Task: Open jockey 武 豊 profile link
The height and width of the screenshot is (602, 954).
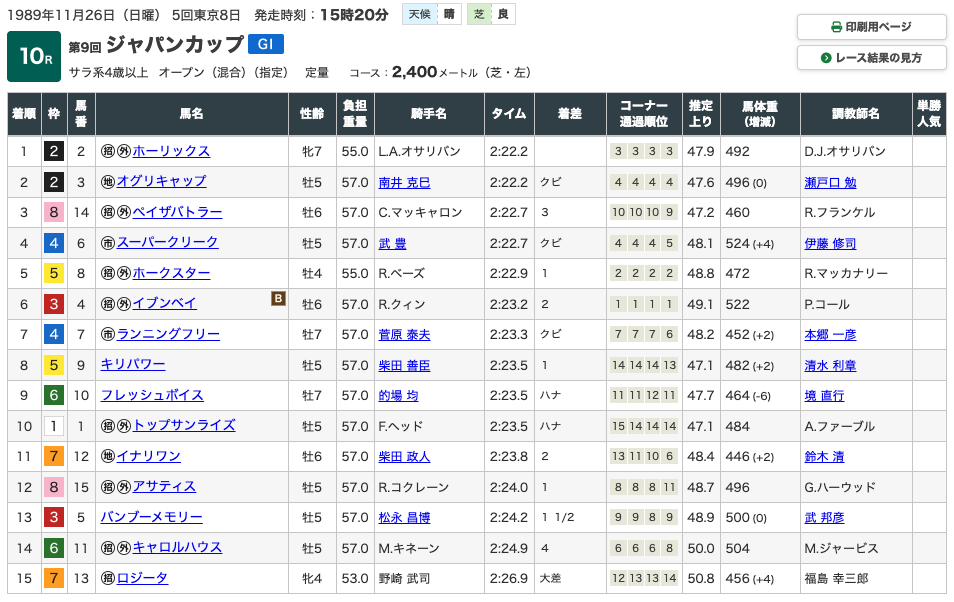Action: click(392, 243)
